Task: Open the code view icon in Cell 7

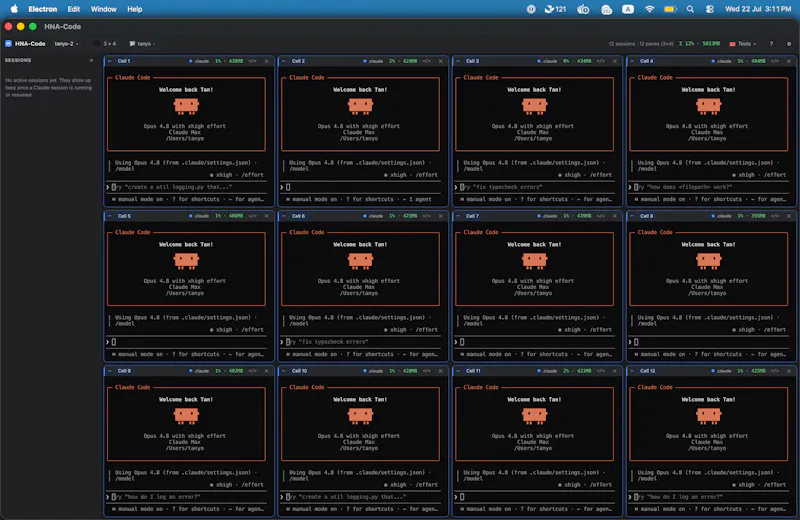Action: tap(601, 216)
